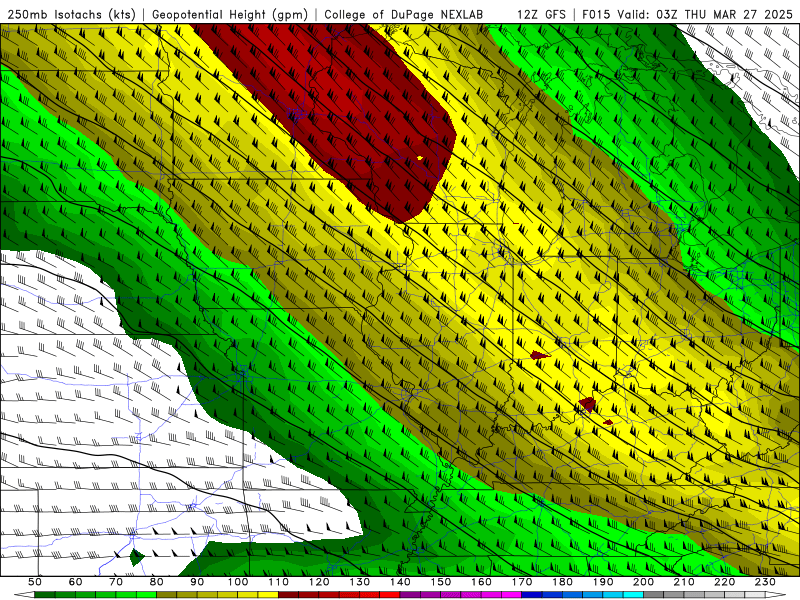Pick the bright yellow swatch just before 110

[x=268, y=595]
